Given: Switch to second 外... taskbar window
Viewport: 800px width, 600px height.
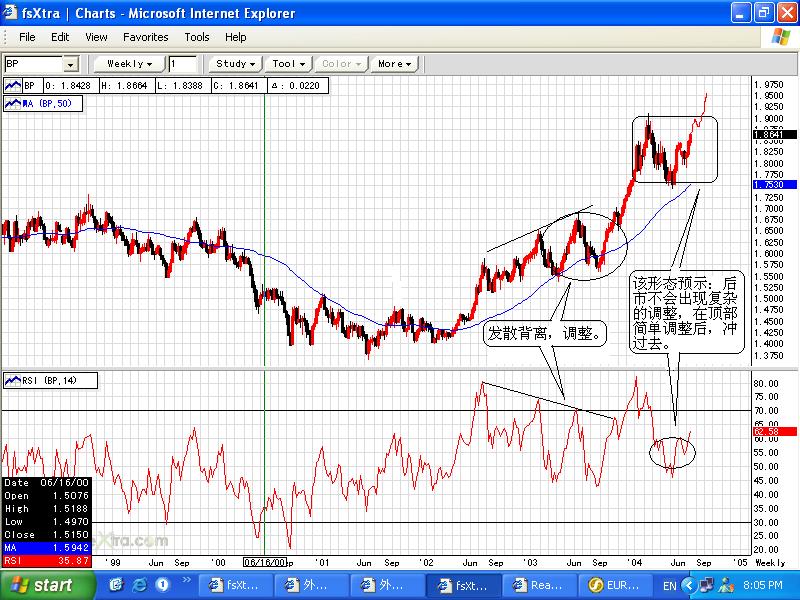Looking at the screenshot, I should click(x=386, y=585).
